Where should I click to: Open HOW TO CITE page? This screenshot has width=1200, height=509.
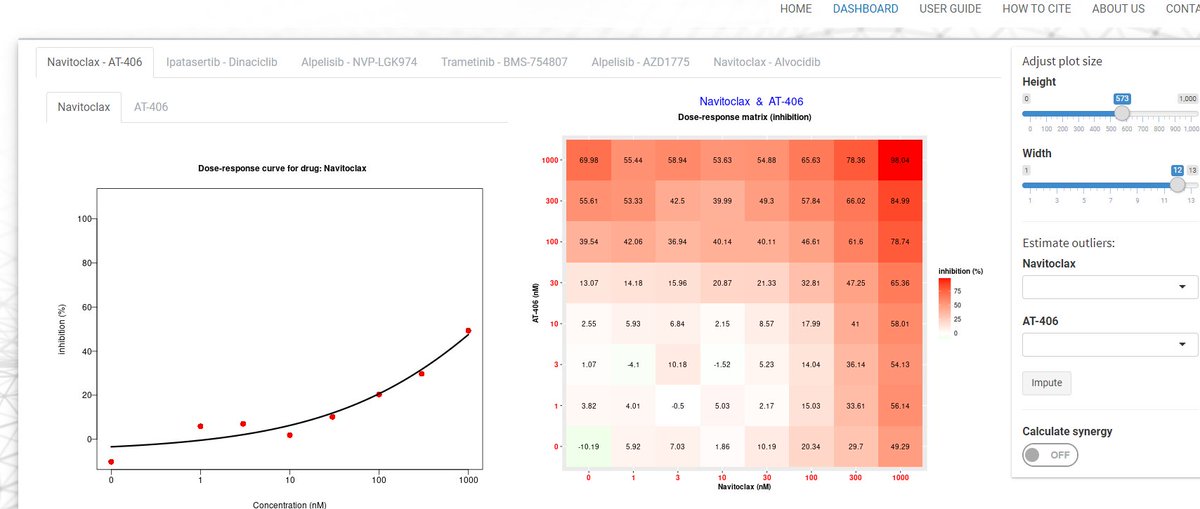coord(1036,9)
